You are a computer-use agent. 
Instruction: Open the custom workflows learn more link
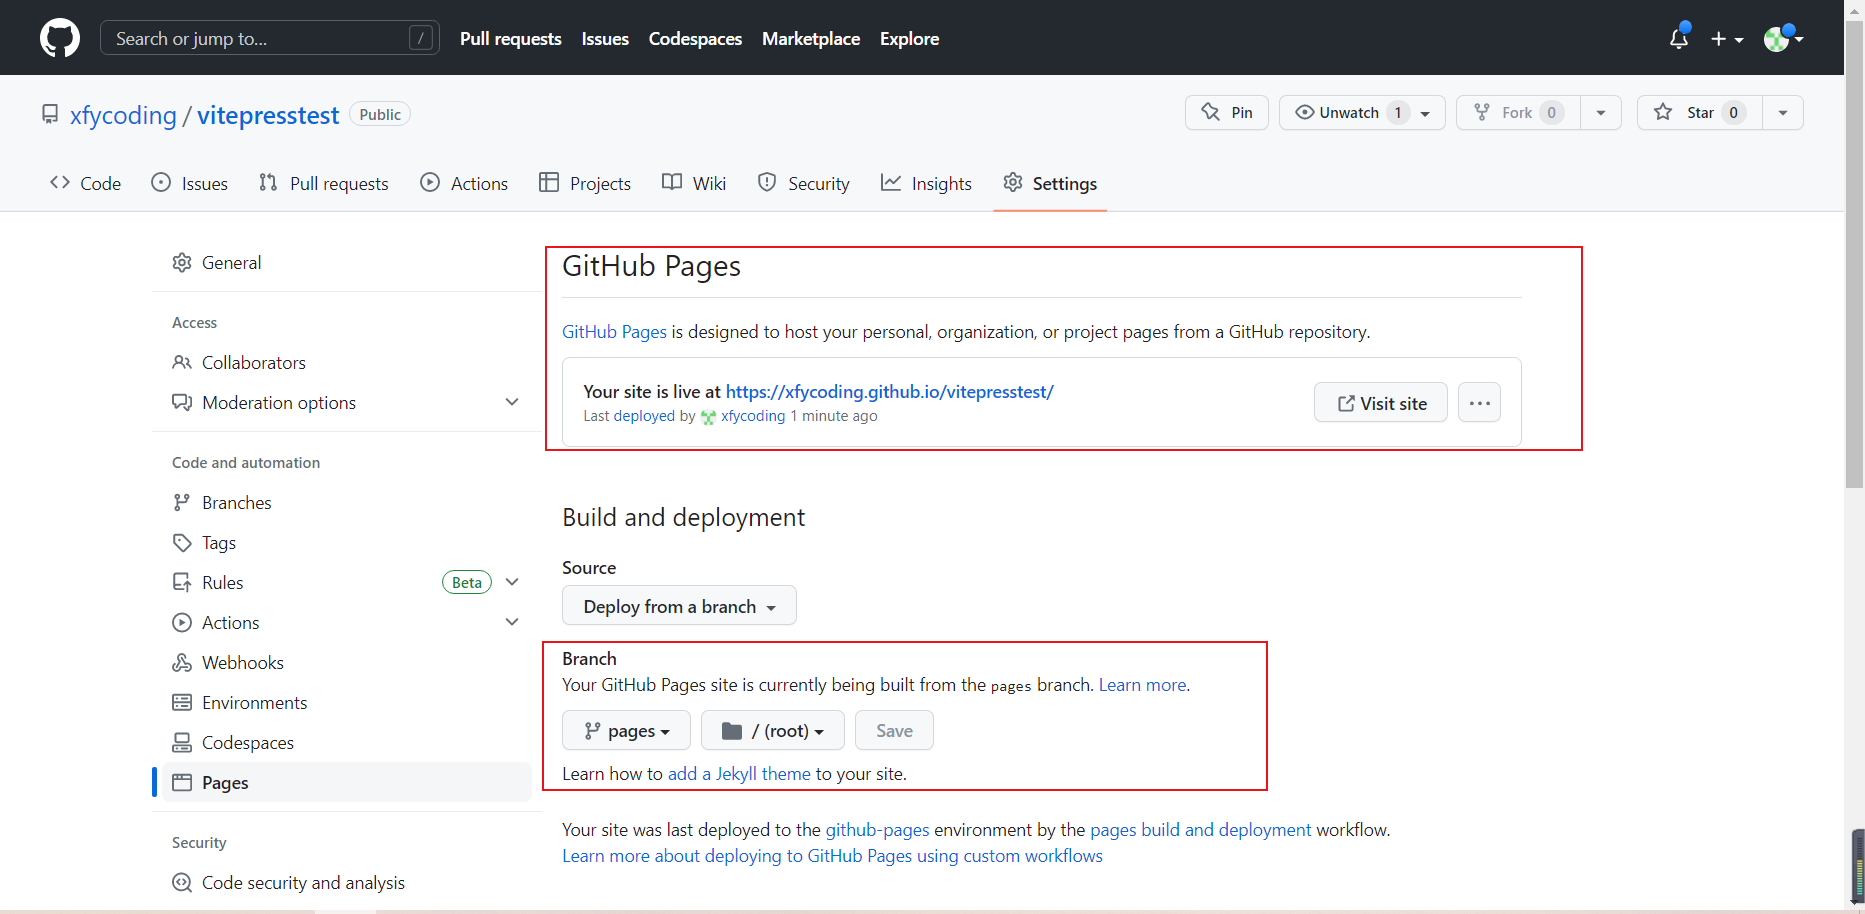(x=832, y=856)
